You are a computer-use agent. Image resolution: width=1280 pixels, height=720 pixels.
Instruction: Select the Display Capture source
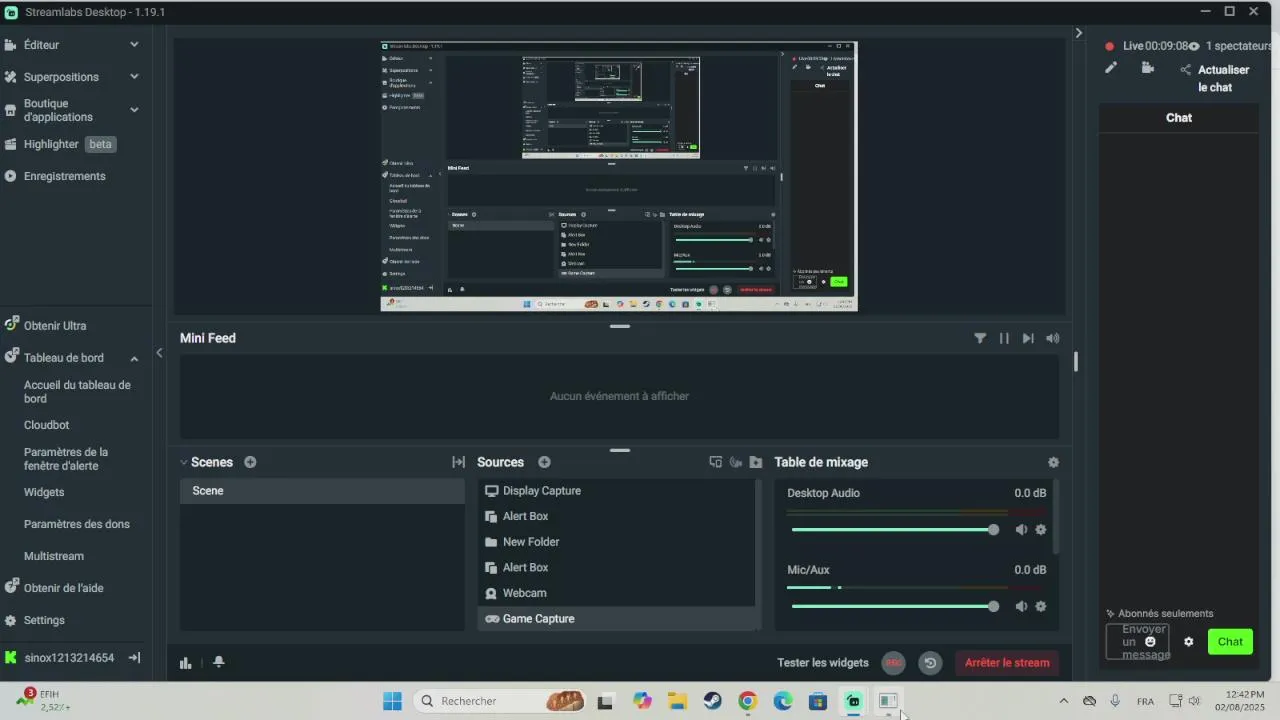point(616,491)
